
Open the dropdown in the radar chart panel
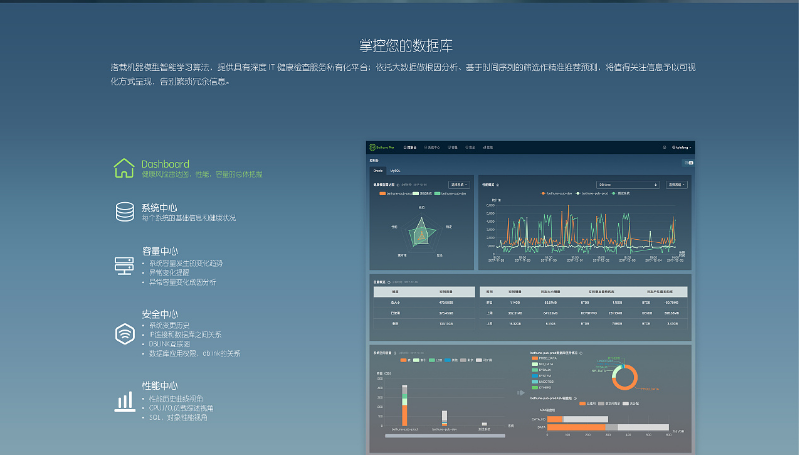point(459,184)
